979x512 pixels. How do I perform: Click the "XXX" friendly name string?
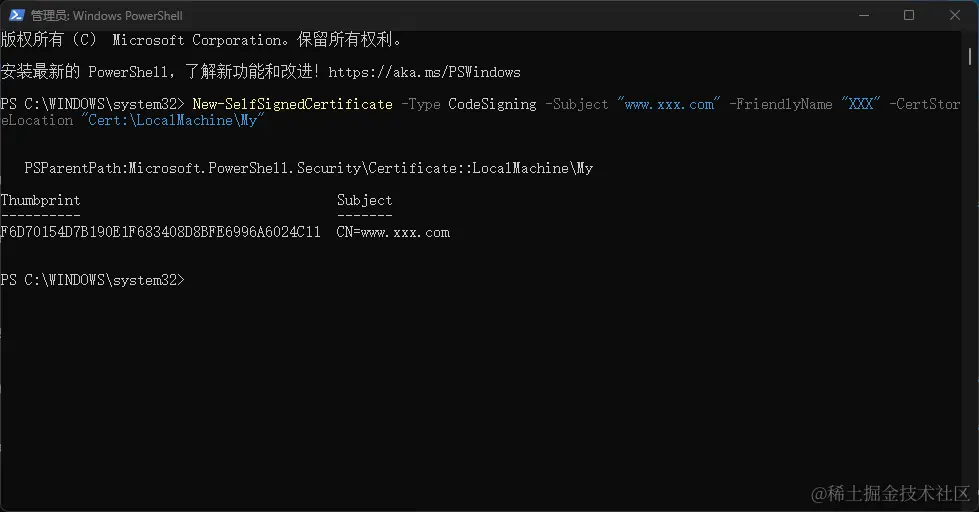(x=861, y=104)
